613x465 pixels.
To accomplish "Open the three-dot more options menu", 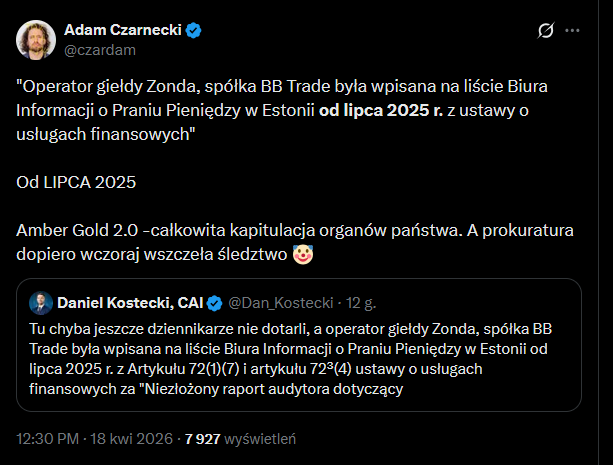I will [x=572, y=31].
